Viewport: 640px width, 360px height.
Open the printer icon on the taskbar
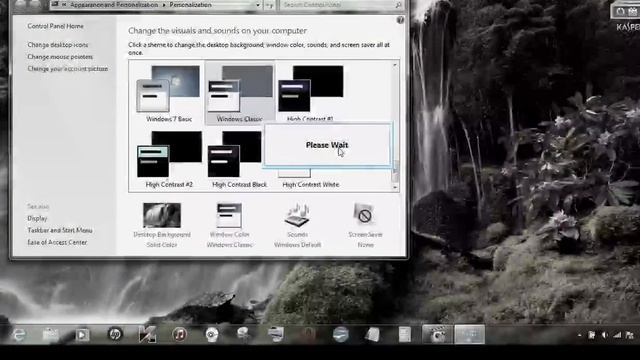pyautogui.click(x=276, y=335)
